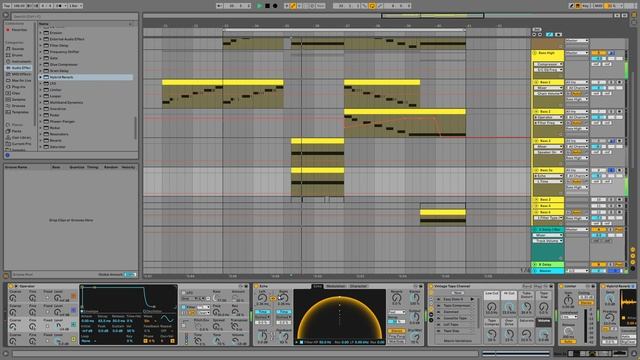The width and height of the screenshot is (640, 360).
Task: Open Bass 2 input type dropdown
Action: coord(577,112)
